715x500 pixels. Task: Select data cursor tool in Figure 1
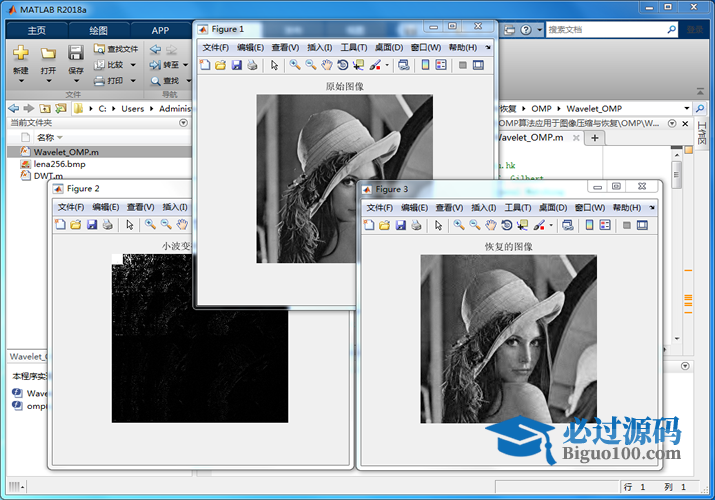point(358,65)
